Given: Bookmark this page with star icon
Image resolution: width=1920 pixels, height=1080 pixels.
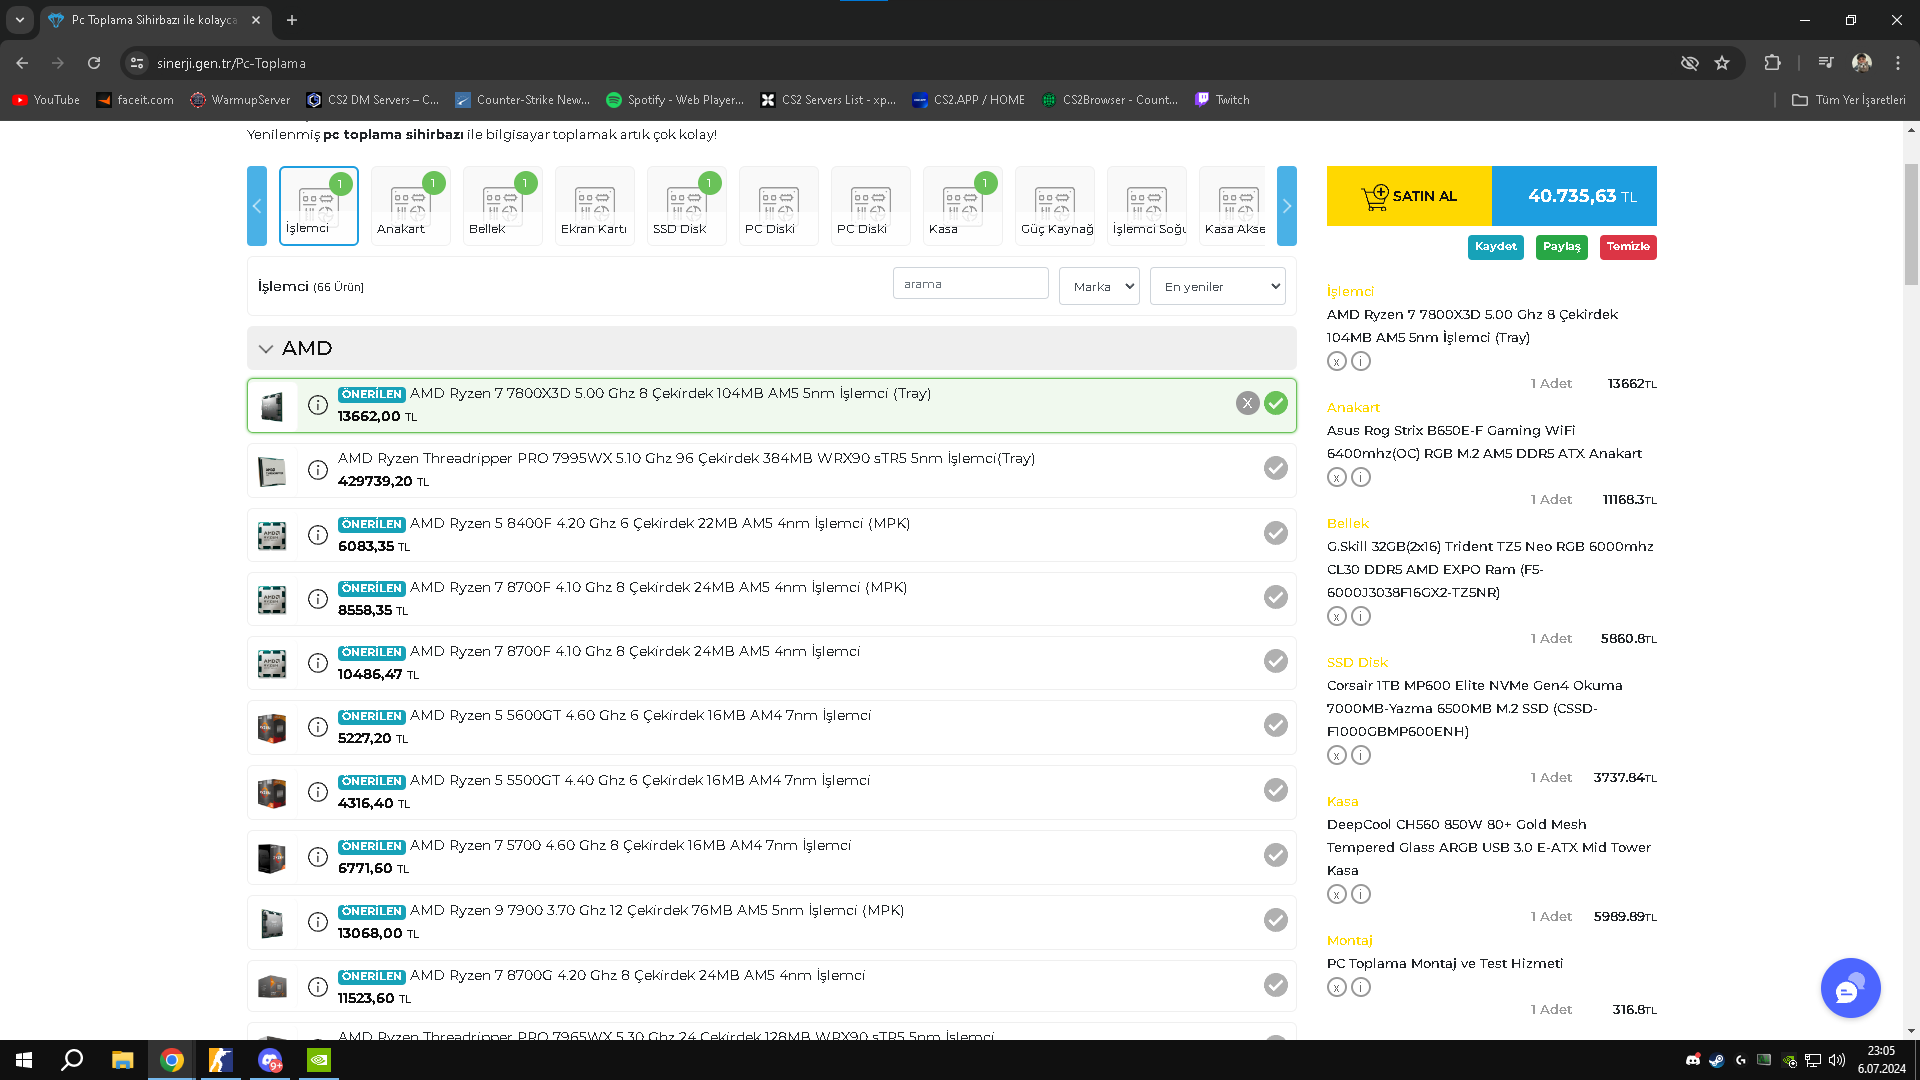Looking at the screenshot, I should pyautogui.click(x=1722, y=63).
